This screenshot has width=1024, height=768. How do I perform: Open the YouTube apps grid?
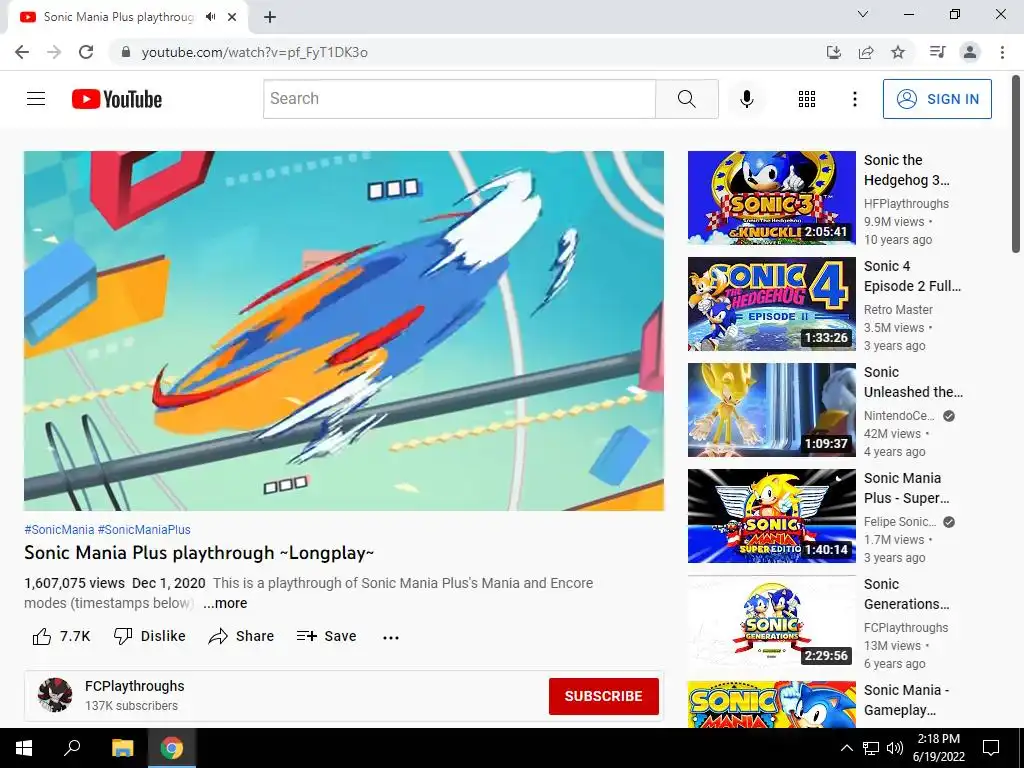[807, 99]
